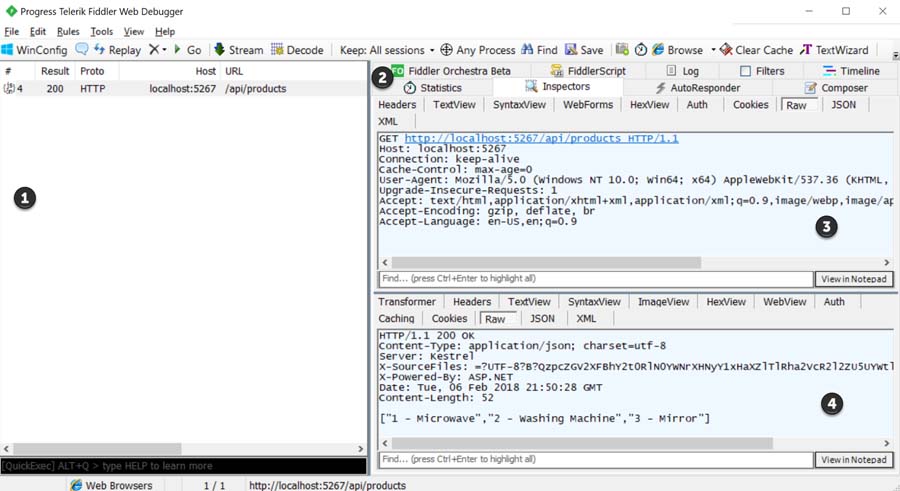Click Any Process target icon

(447, 50)
